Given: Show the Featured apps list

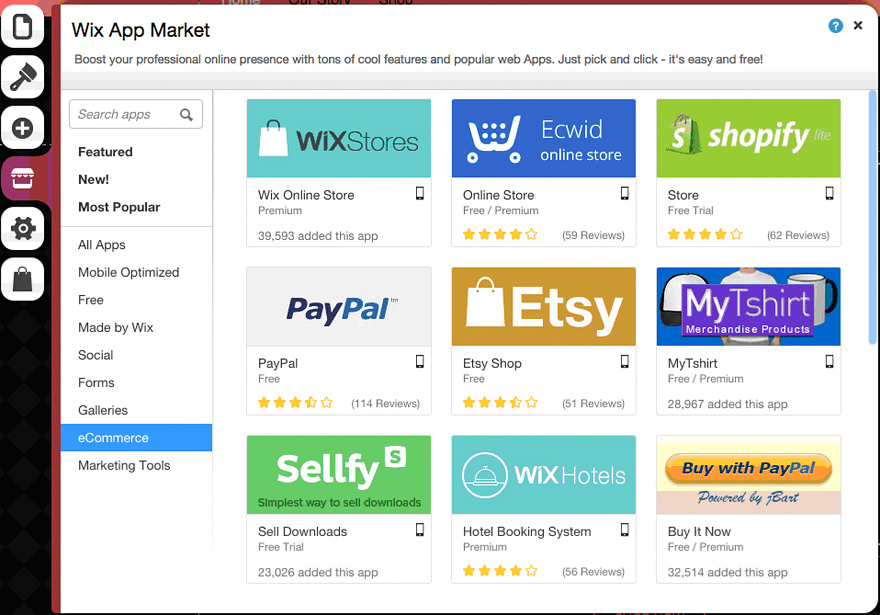Looking at the screenshot, I should 105,152.
